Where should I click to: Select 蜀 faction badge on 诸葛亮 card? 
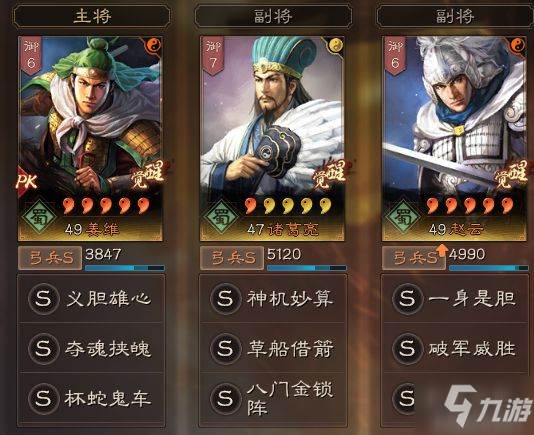tap(221, 217)
